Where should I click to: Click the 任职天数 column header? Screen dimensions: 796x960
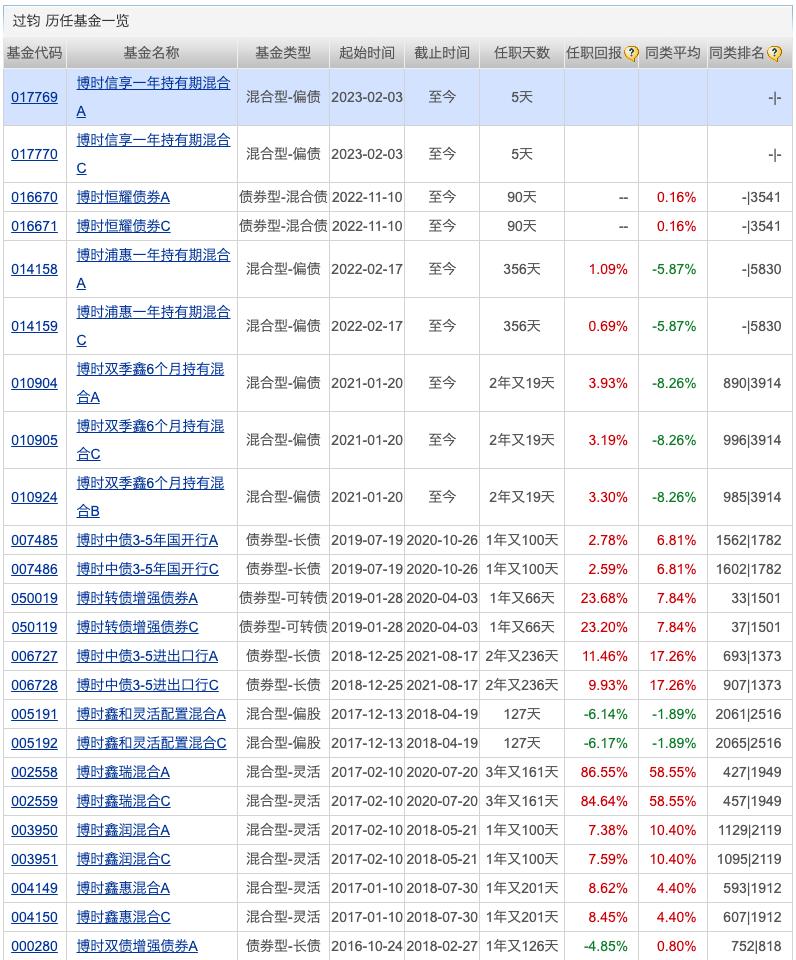click(x=522, y=53)
